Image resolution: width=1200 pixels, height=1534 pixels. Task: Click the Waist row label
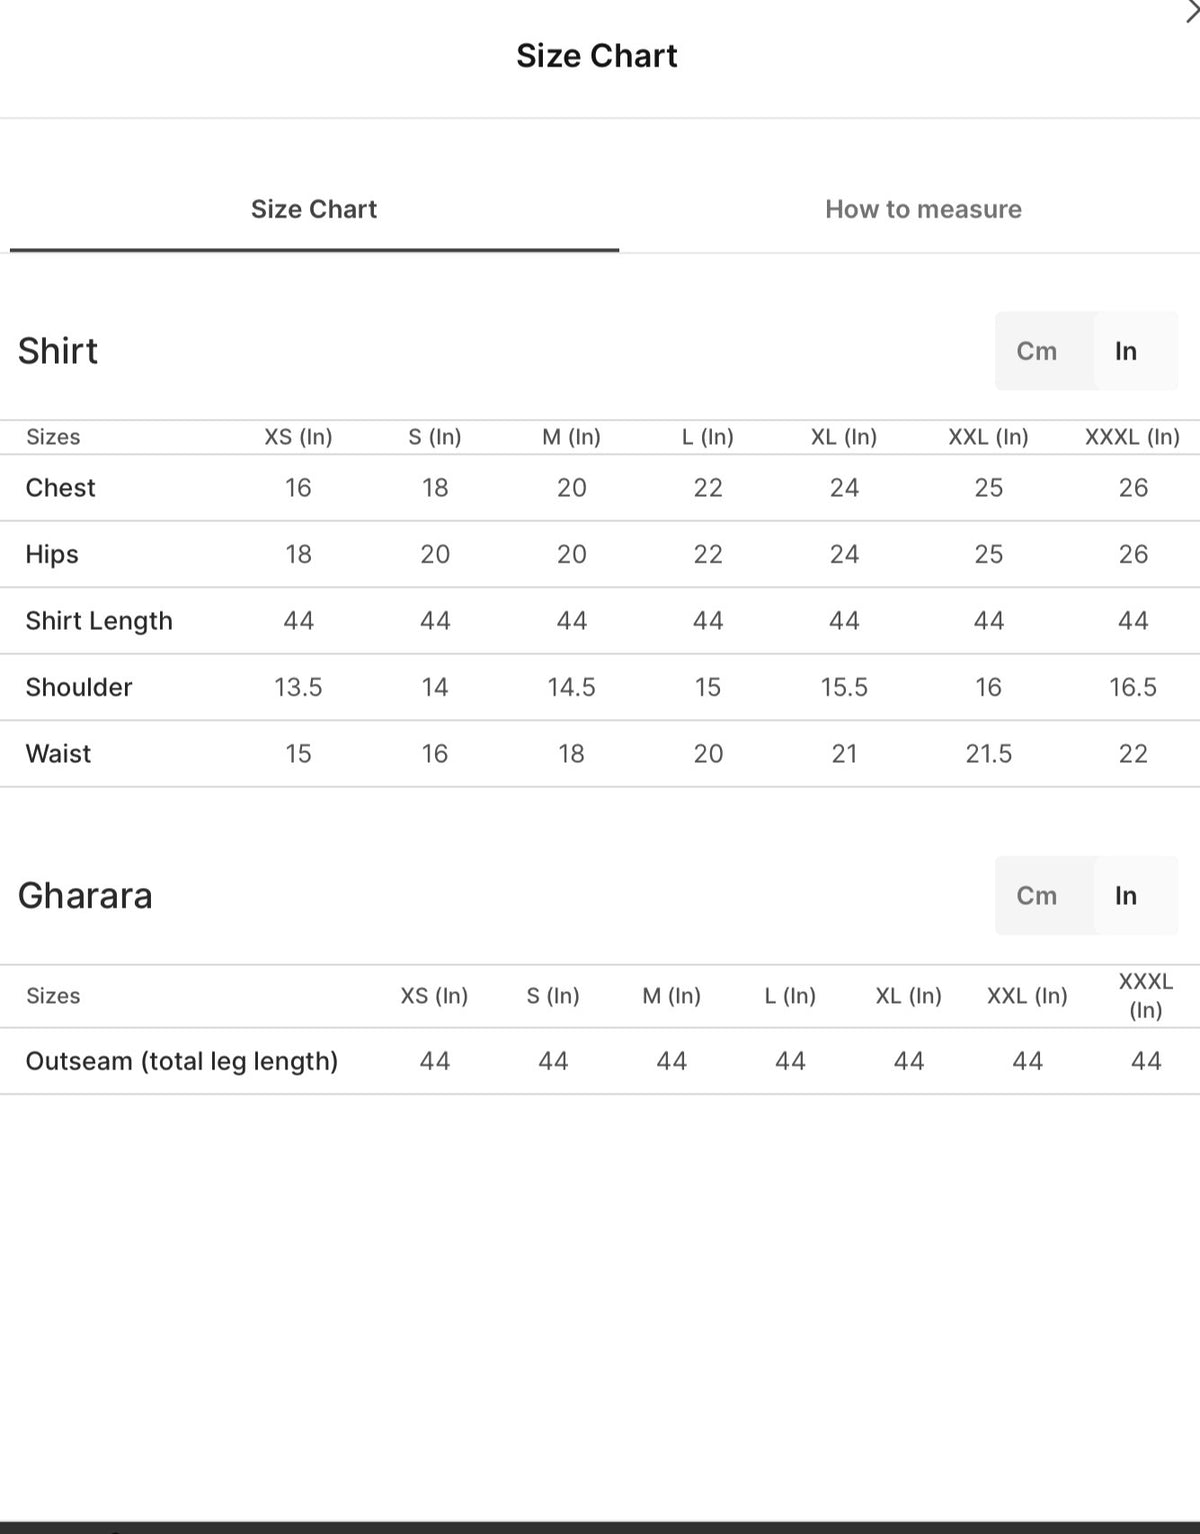(x=58, y=754)
